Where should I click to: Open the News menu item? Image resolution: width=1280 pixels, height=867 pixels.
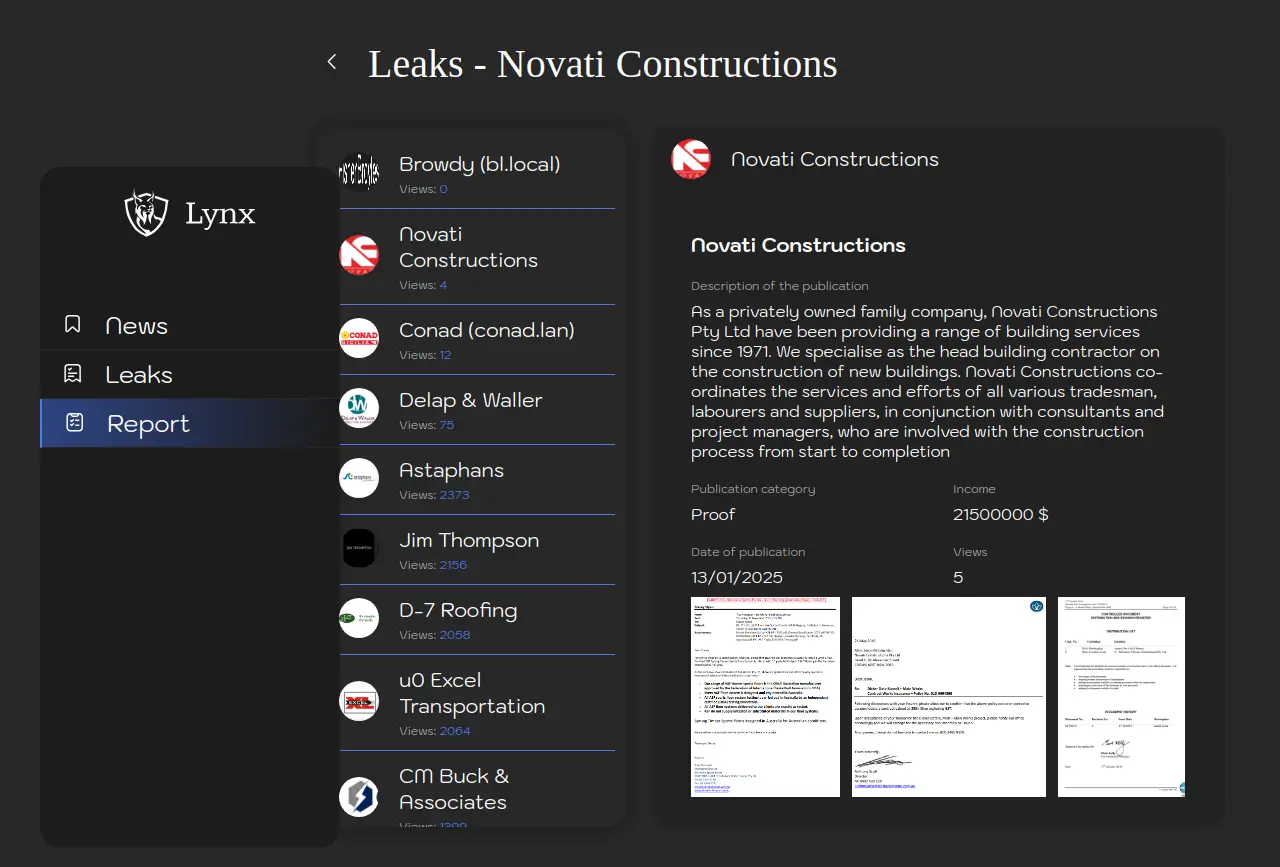click(137, 326)
